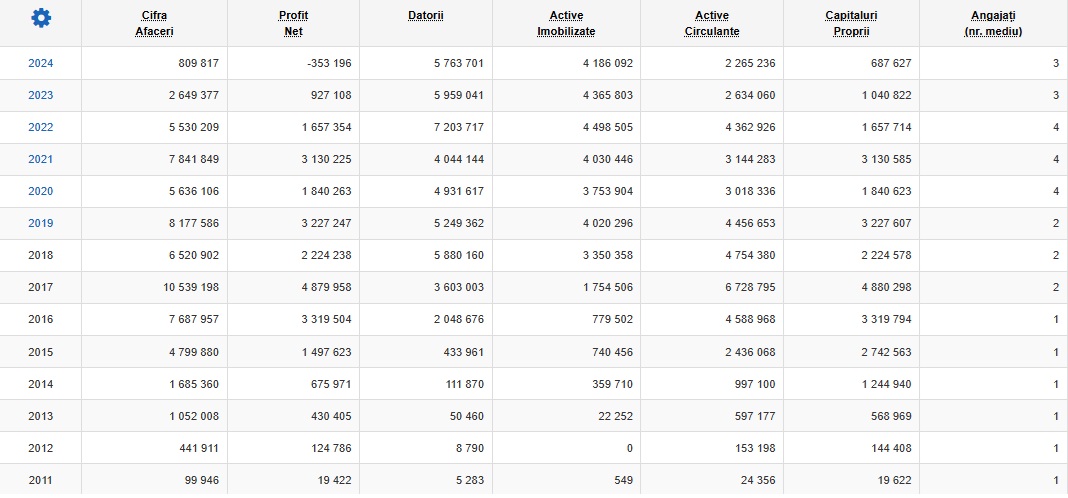Click the 5 959 041 debts value
Viewport: 1068px width, 498px height.
(458, 95)
